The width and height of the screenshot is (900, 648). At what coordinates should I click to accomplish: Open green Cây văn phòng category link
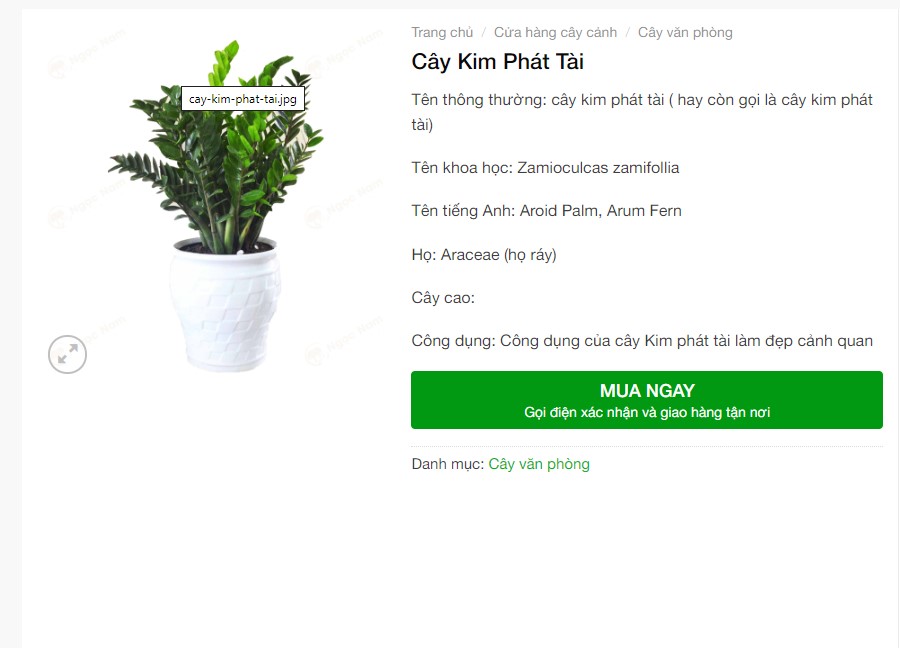(538, 464)
